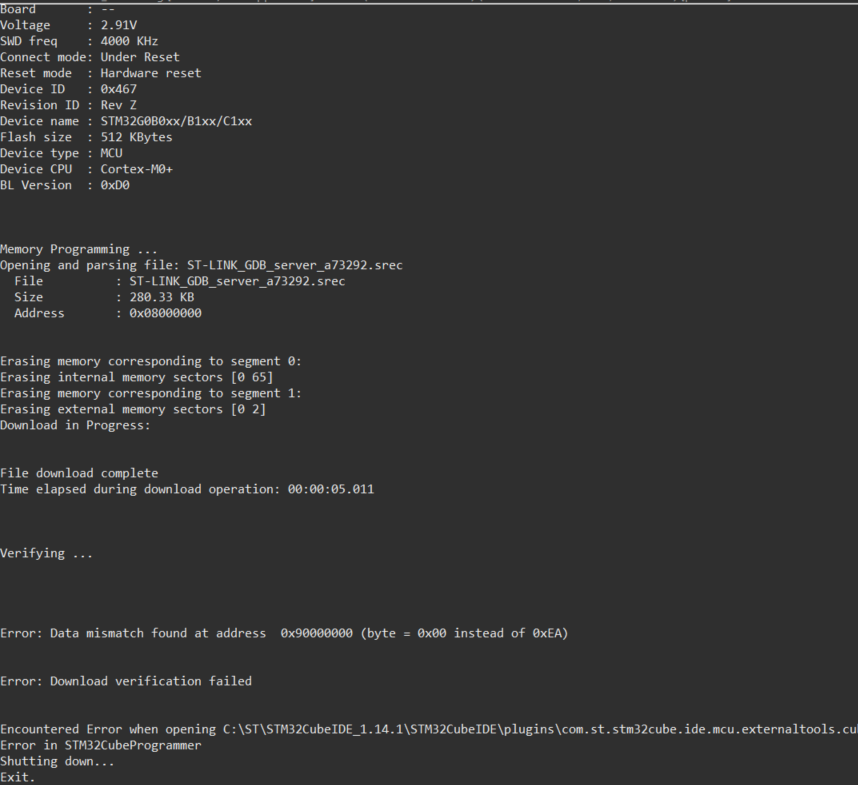Viewport: 858px width, 785px height.
Task: Click the 'Opening and parsing file' line
Action: coord(201,265)
